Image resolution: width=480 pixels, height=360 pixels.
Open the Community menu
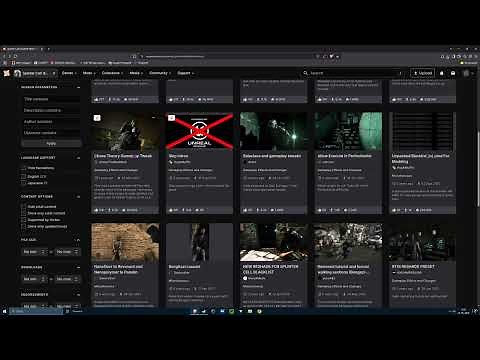coord(160,73)
